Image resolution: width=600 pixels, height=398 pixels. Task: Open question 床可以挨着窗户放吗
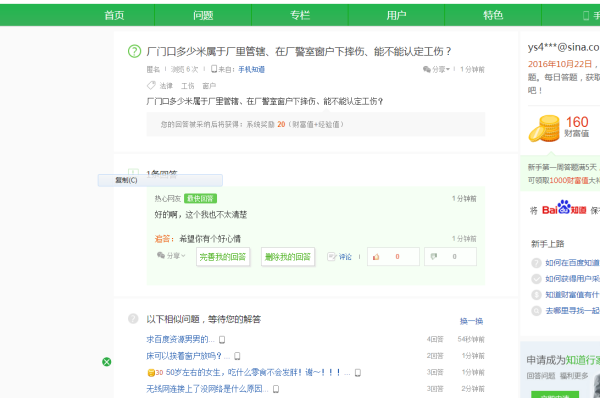click(x=188, y=356)
